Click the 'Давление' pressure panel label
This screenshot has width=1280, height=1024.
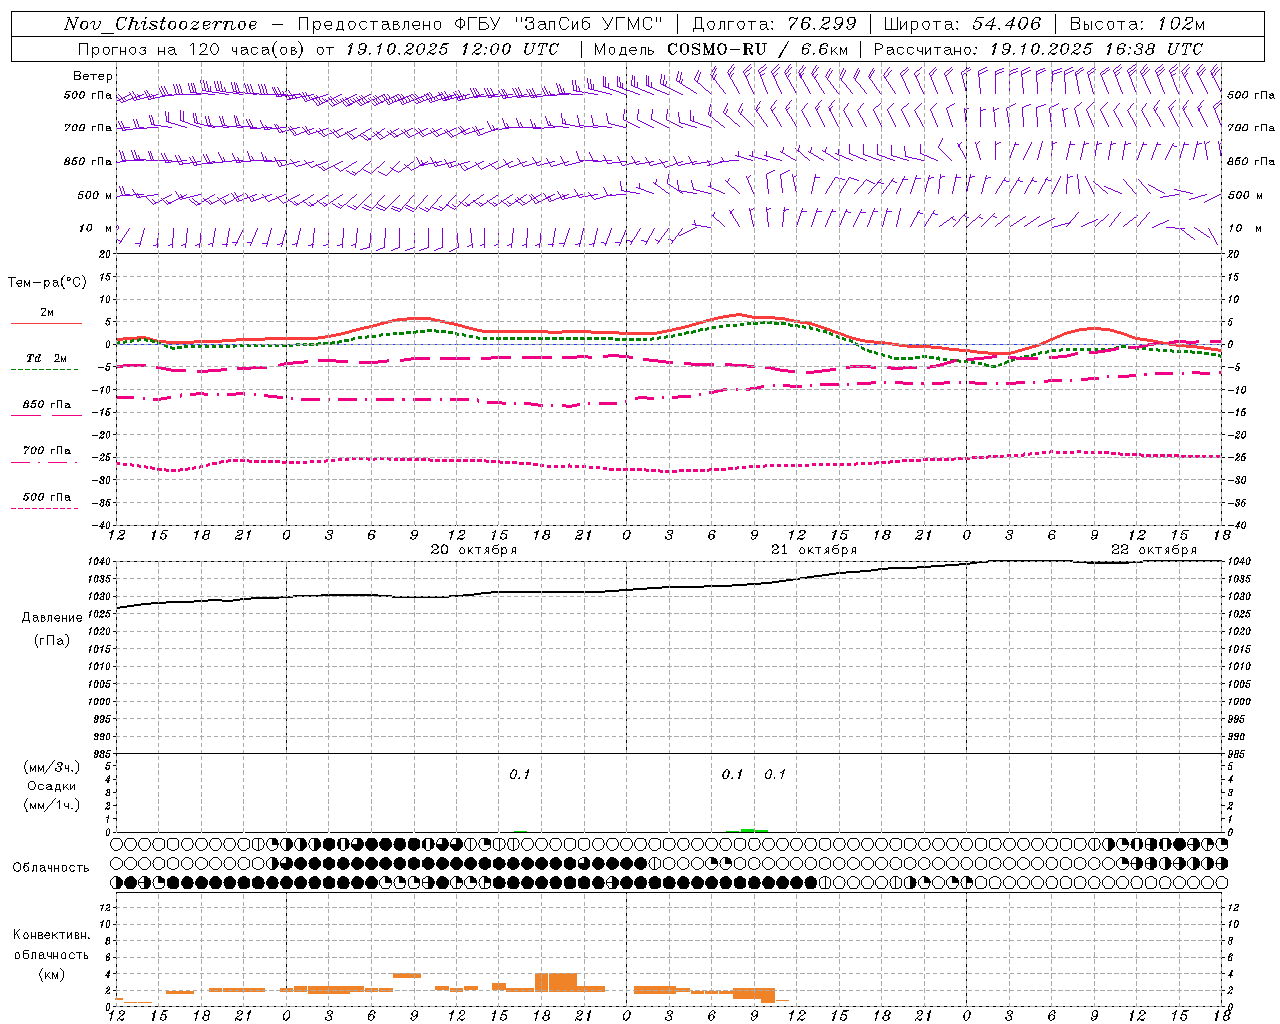[52, 618]
